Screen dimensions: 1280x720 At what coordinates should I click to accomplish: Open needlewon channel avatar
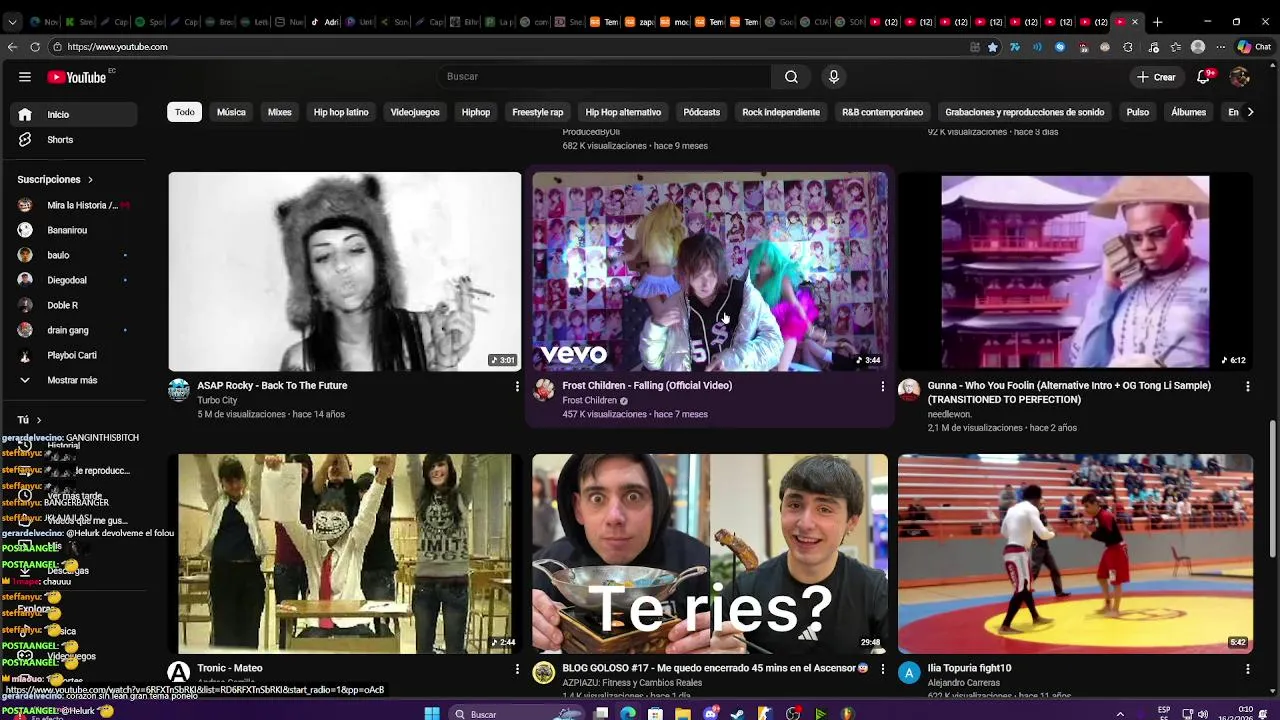[x=909, y=390]
